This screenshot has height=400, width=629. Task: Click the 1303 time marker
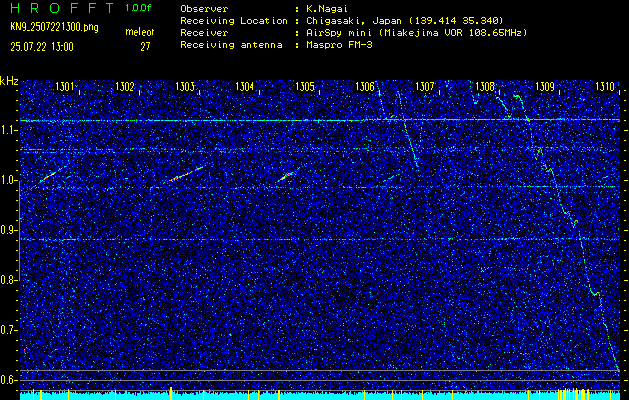(185, 87)
